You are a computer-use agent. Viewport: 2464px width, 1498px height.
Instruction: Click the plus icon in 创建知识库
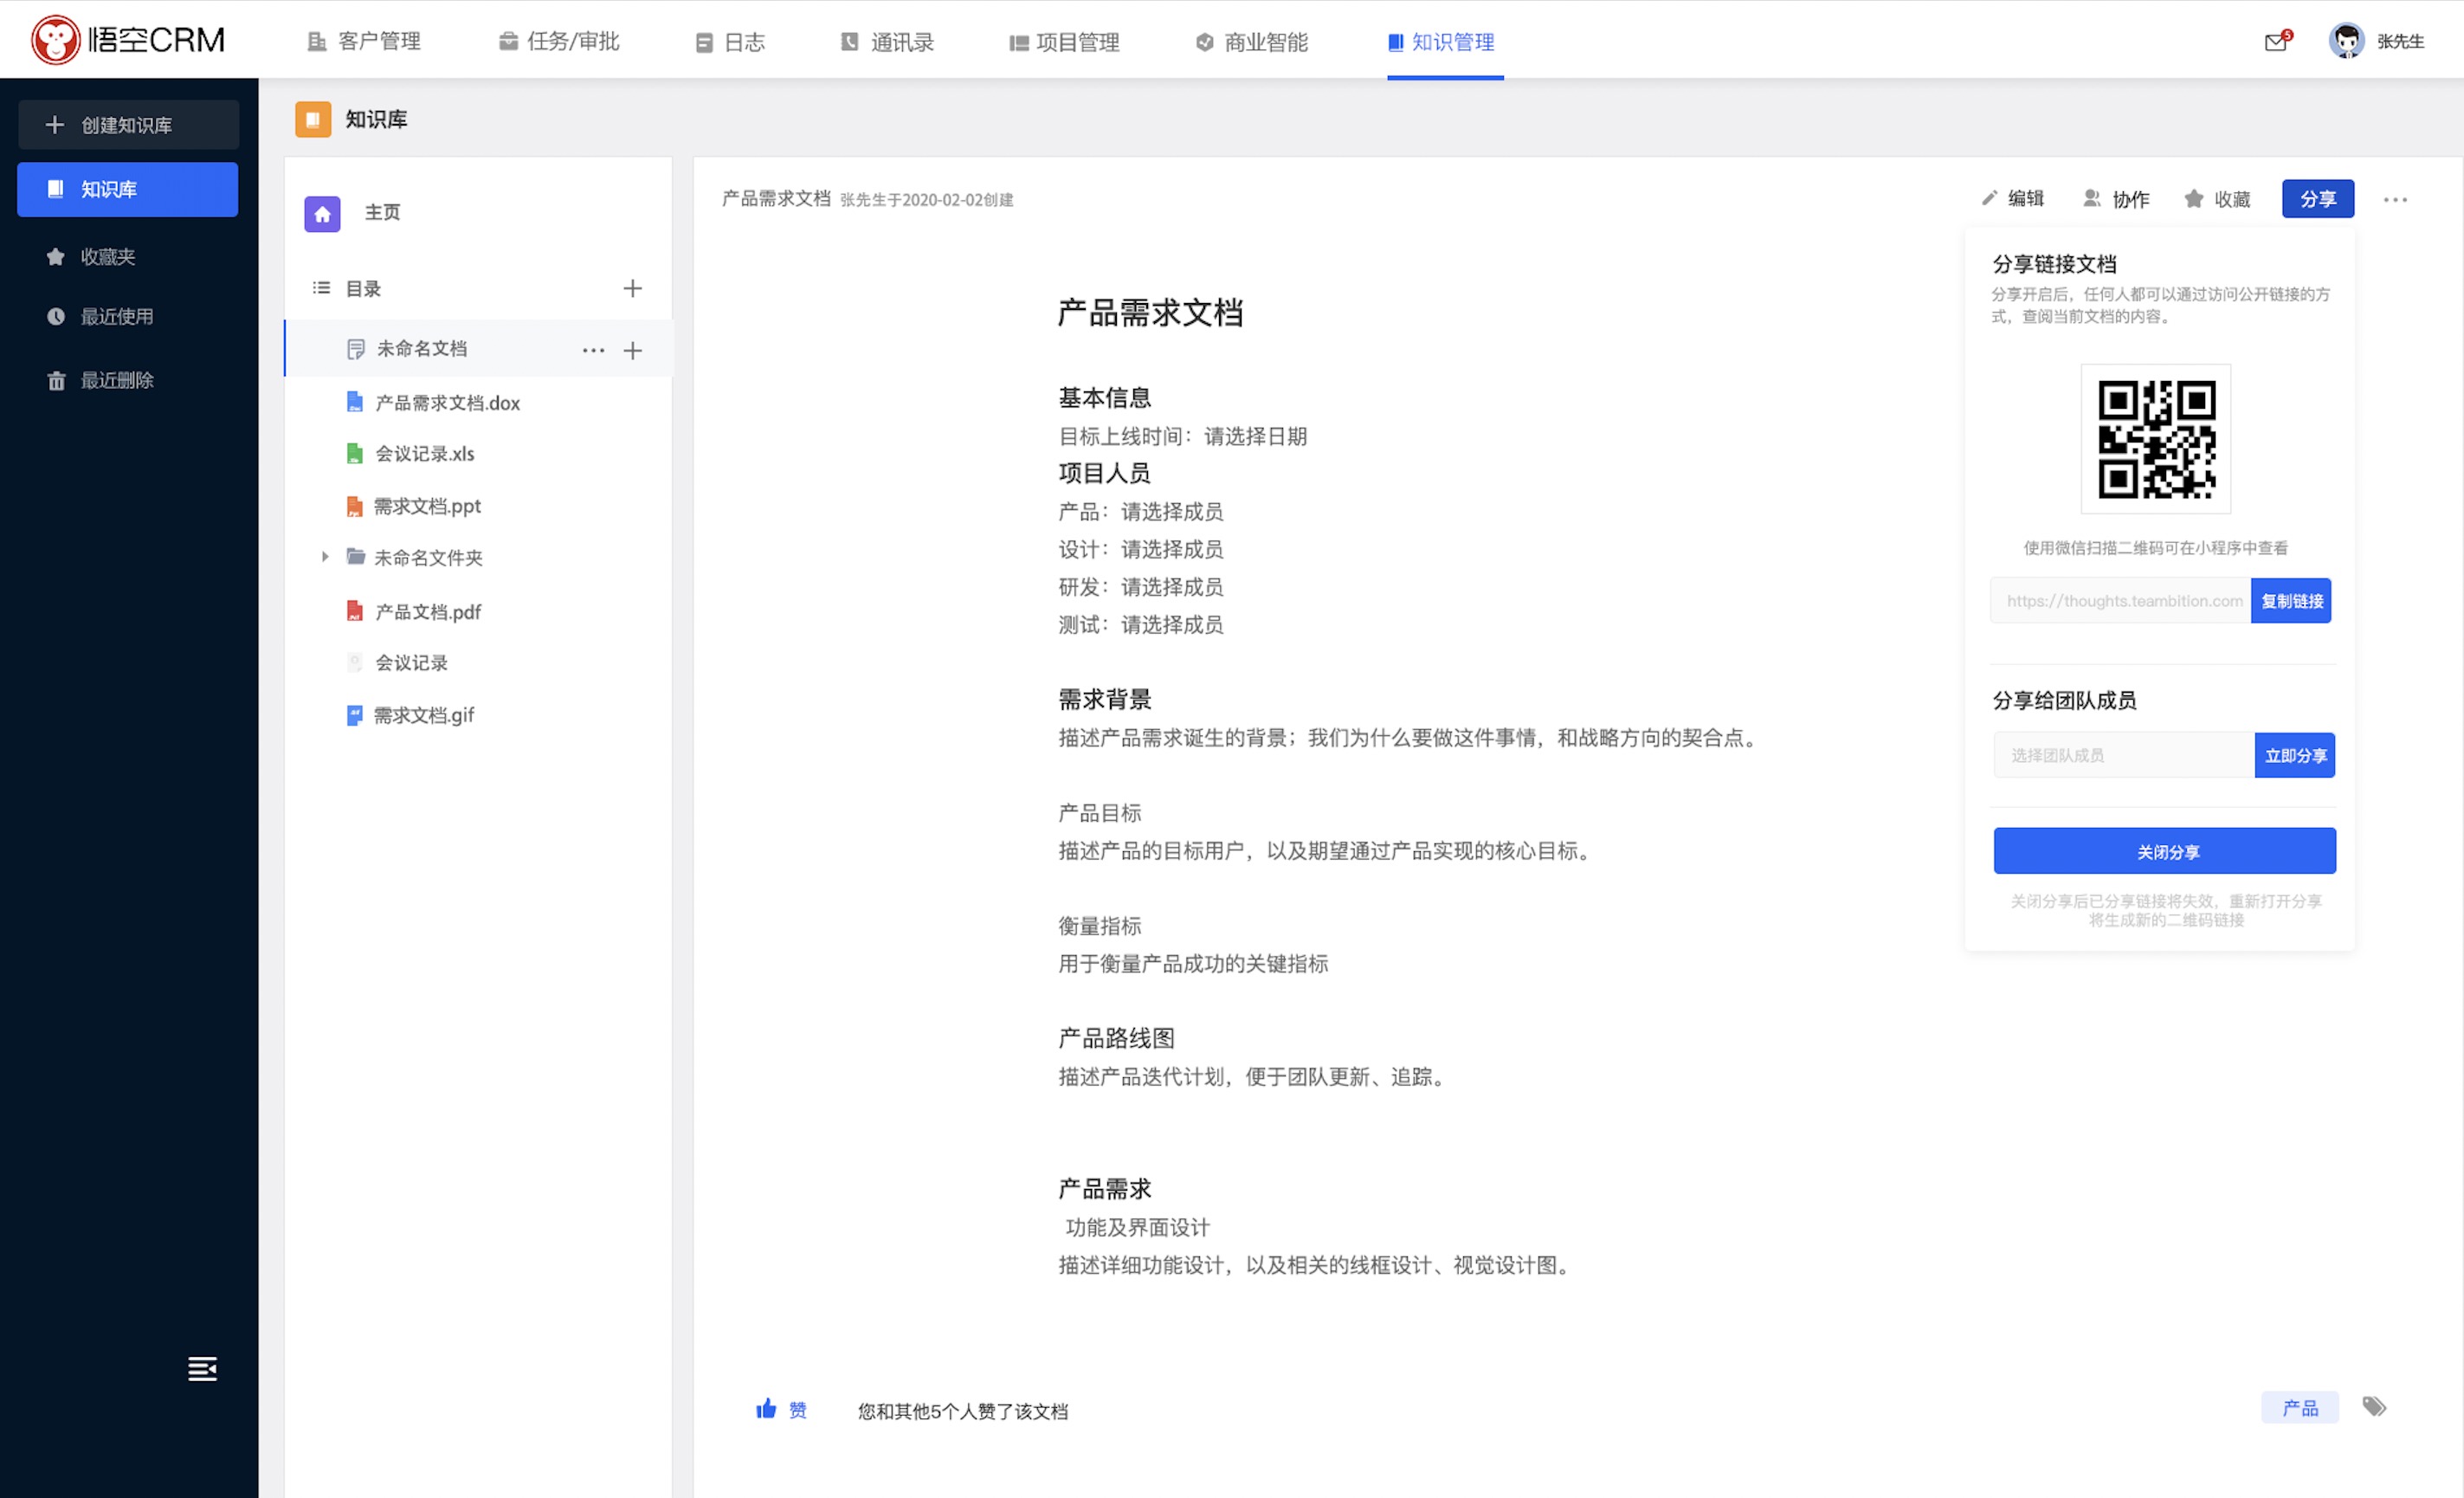point(55,125)
